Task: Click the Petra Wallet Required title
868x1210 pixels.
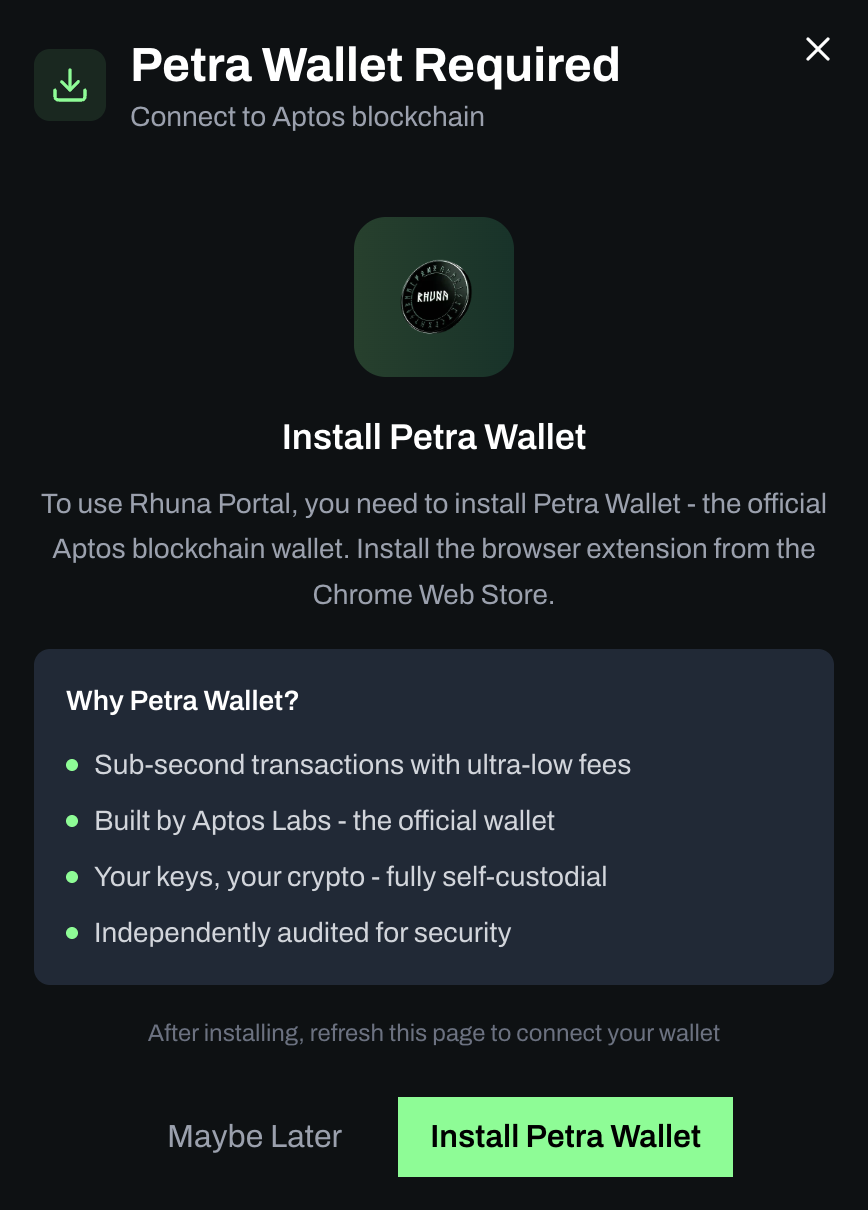Action: point(375,65)
